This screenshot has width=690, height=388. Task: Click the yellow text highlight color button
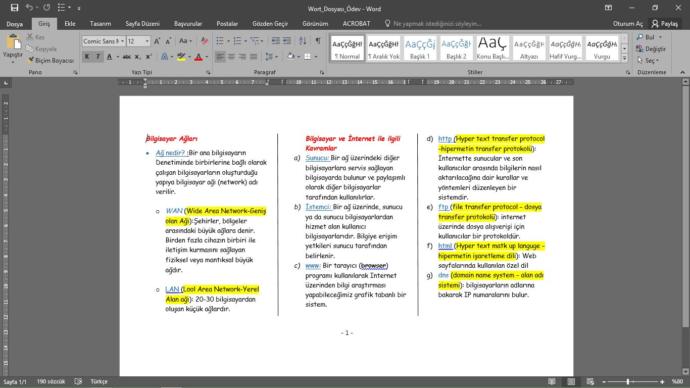[x=181, y=57]
